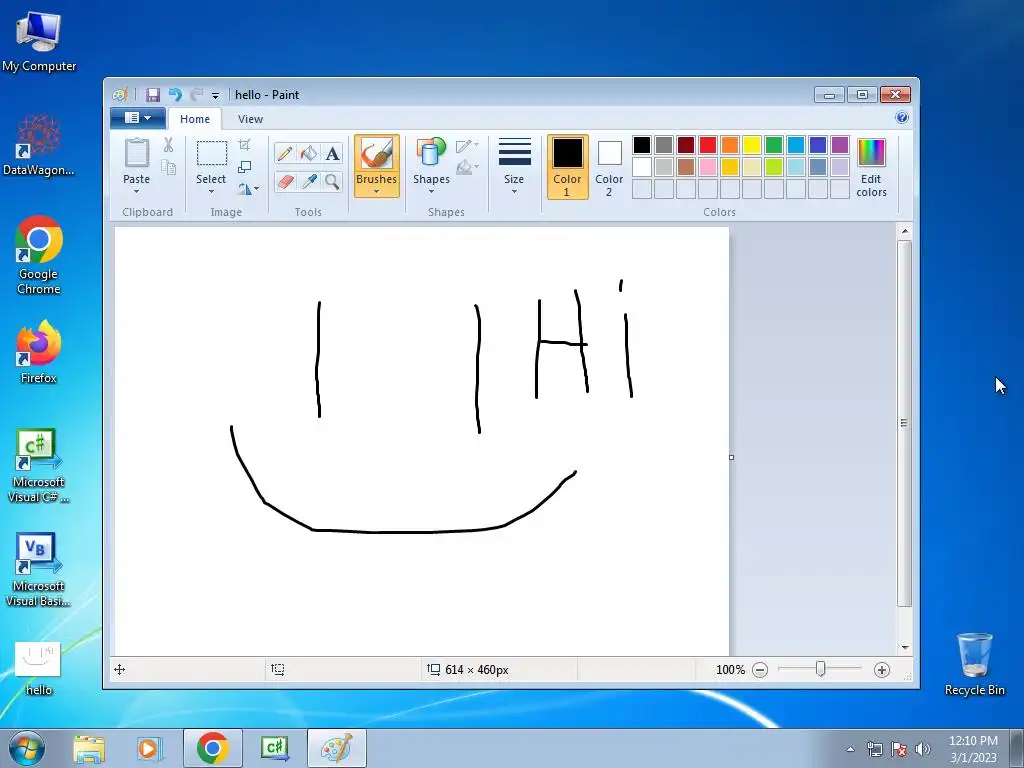Click the Redo arrow in title bar
Viewport: 1024px width, 768px height.
[197, 95]
